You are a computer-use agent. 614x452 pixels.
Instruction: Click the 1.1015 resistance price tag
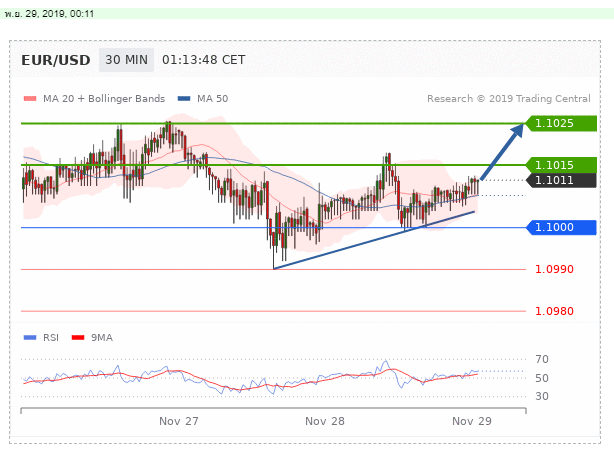click(561, 165)
